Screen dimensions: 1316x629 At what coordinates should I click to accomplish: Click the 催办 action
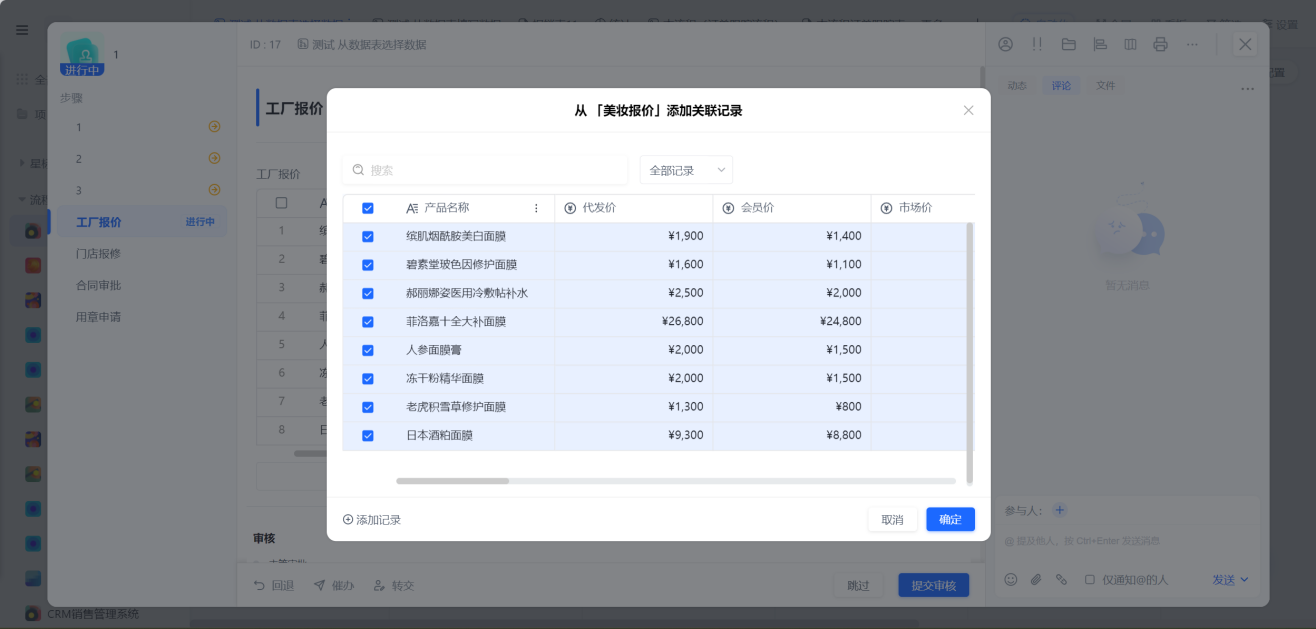(x=334, y=585)
